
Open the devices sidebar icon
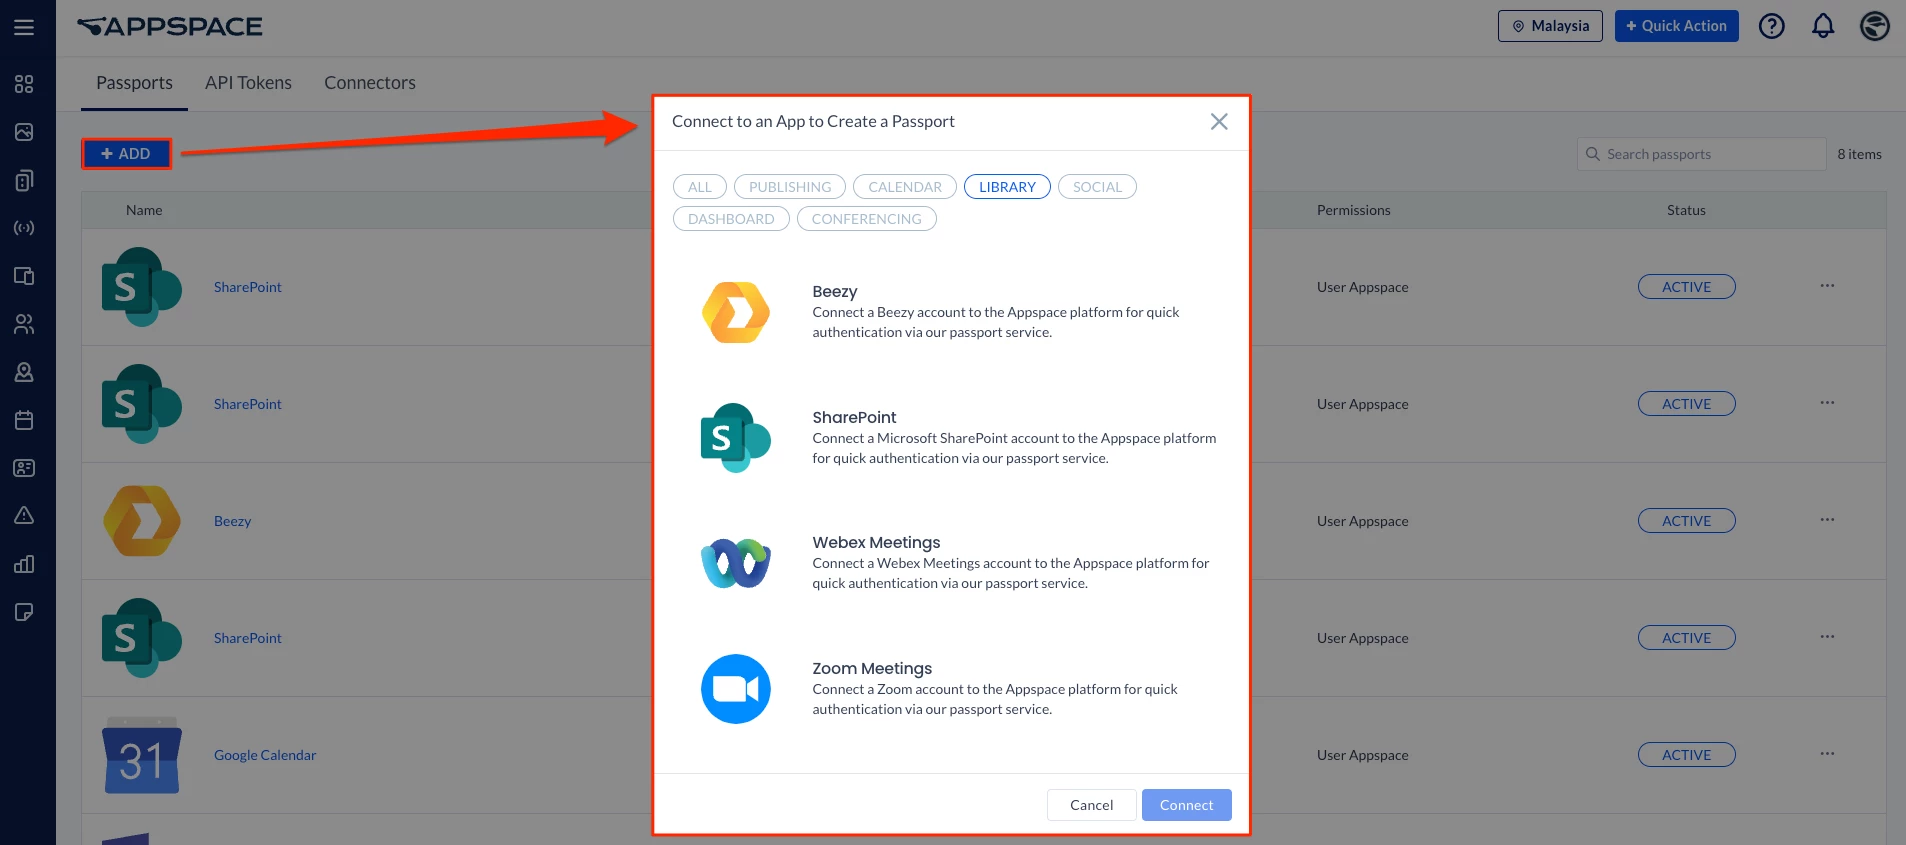pyautogui.click(x=24, y=276)
